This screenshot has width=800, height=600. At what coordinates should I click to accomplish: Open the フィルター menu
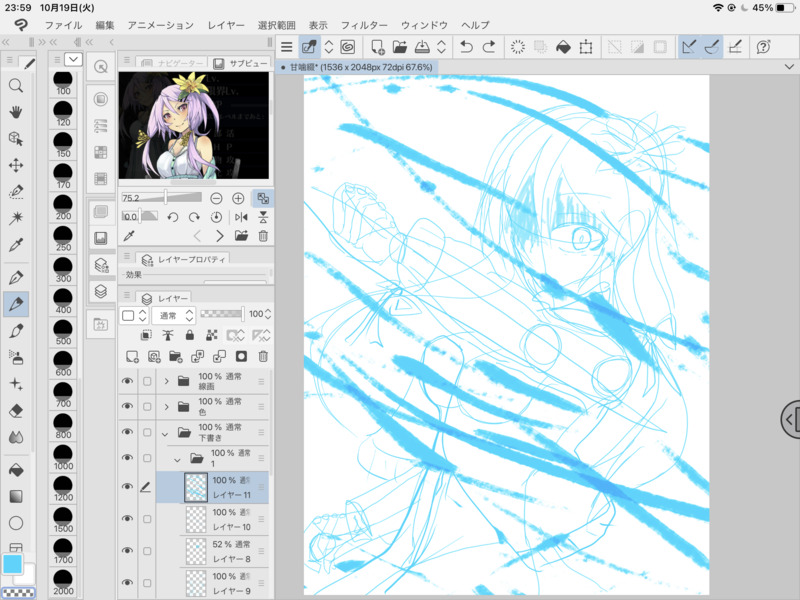point(364,24)
